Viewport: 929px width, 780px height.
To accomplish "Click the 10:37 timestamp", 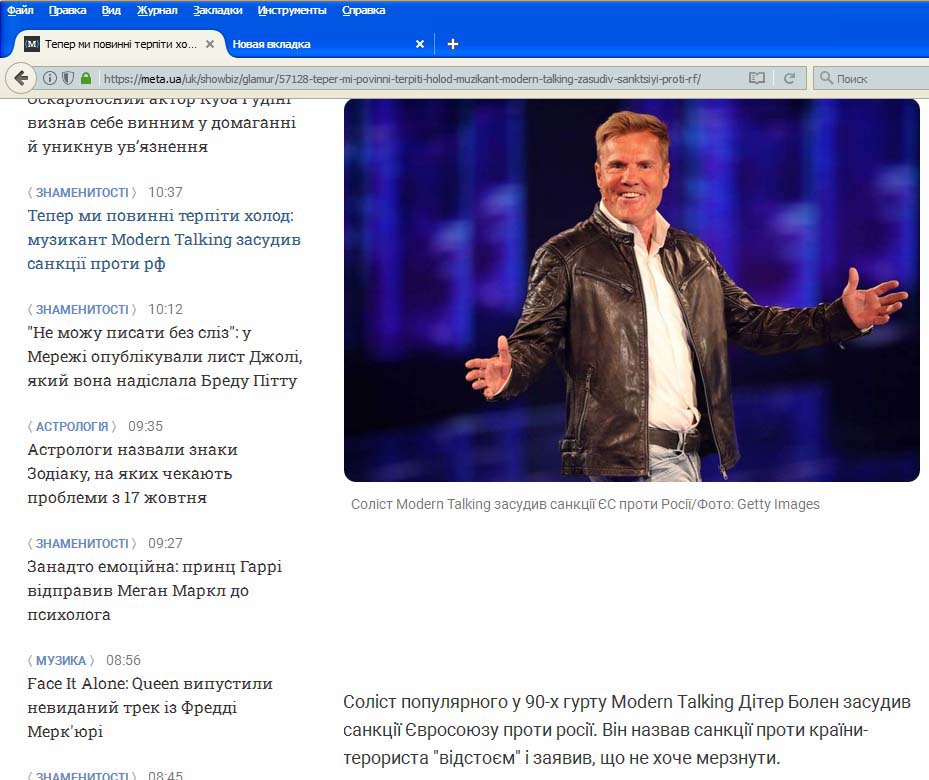I will coord(165,192).
